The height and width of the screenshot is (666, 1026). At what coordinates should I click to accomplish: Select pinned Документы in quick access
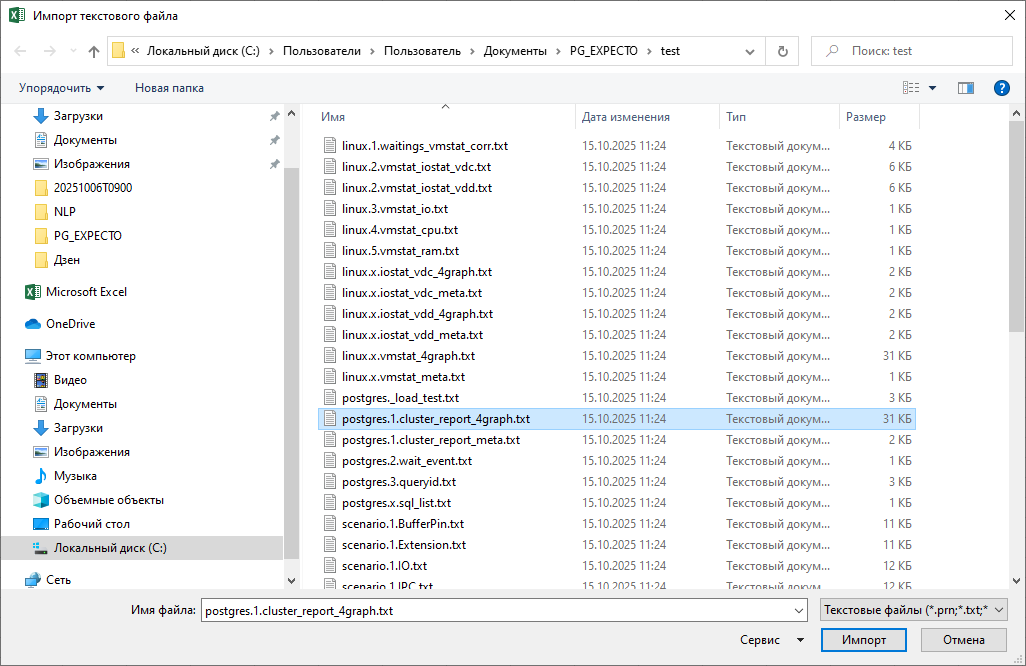pyautogui.click(x=85, y=140)
